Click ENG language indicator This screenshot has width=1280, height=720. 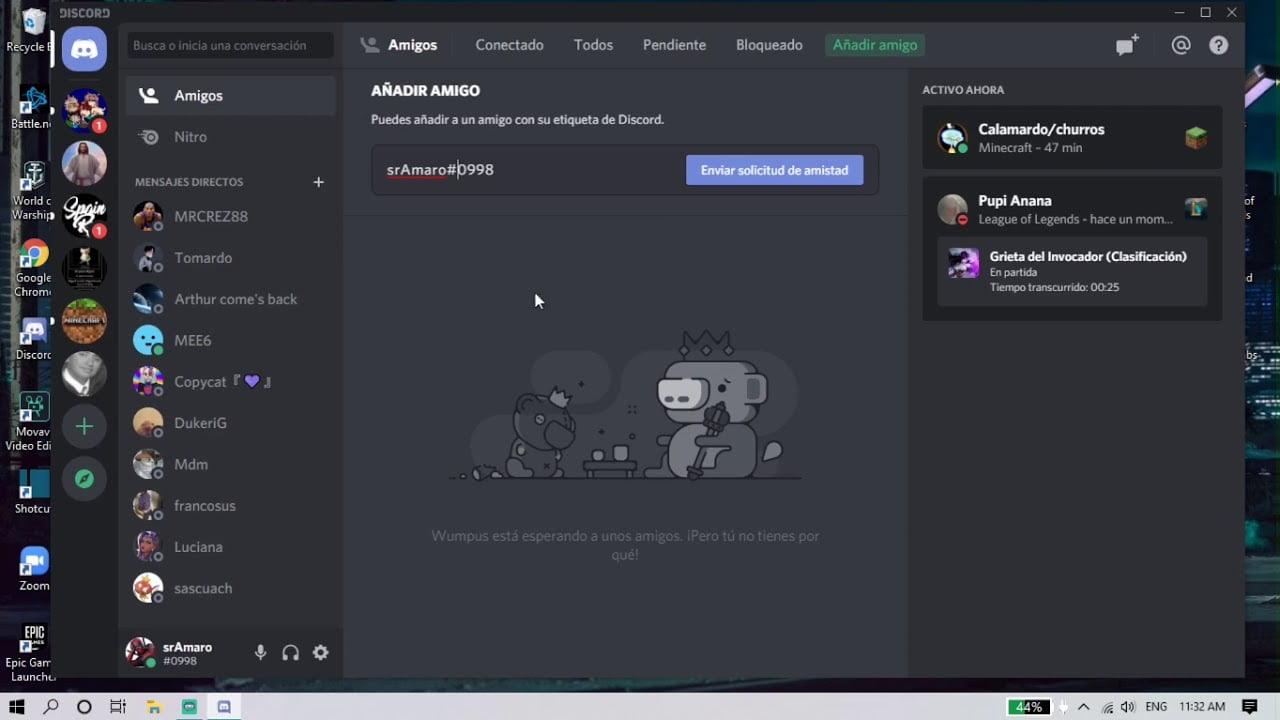pos(1156,707)
